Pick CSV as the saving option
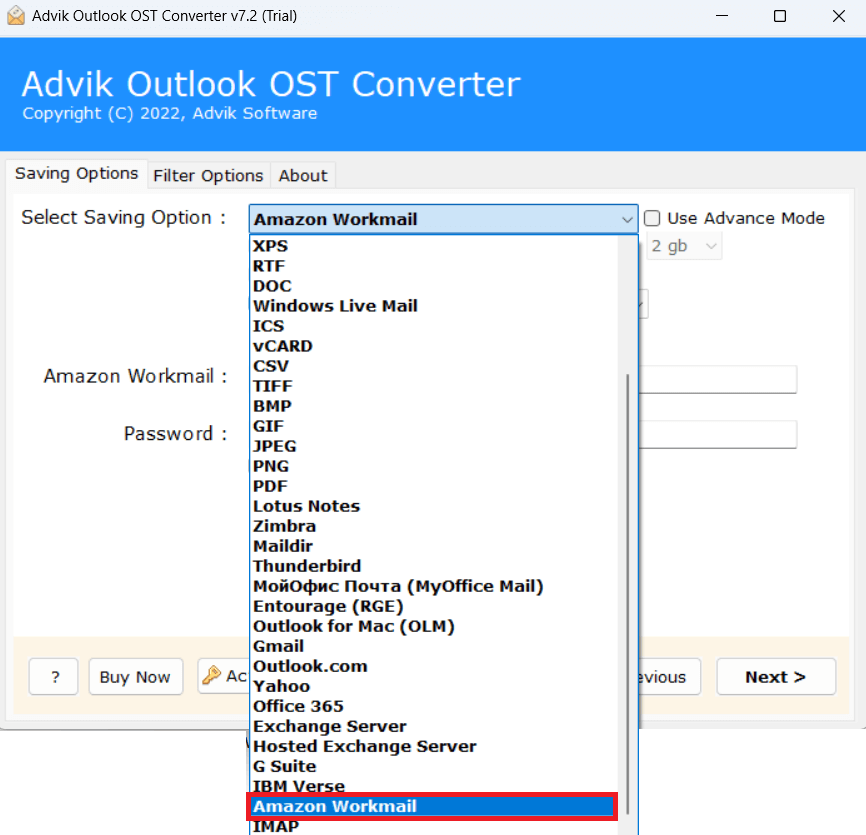Screen dimensions: 866x835 (x=434, y=366)
